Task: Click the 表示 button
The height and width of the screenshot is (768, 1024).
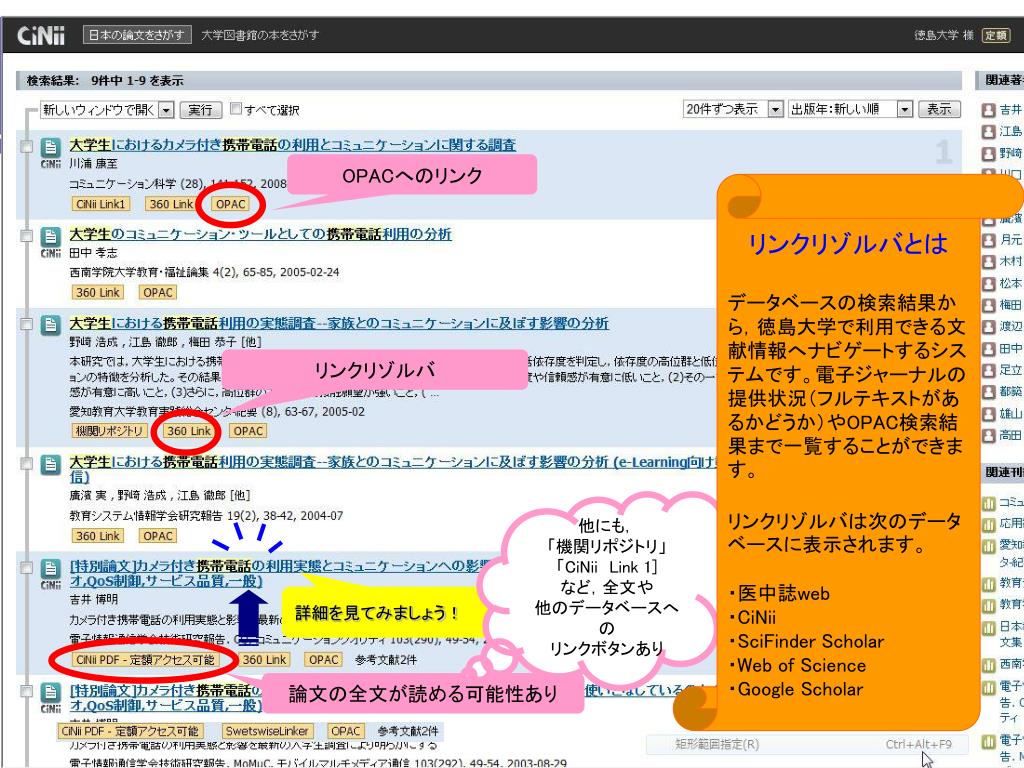Action: click(x=939, y=109)
